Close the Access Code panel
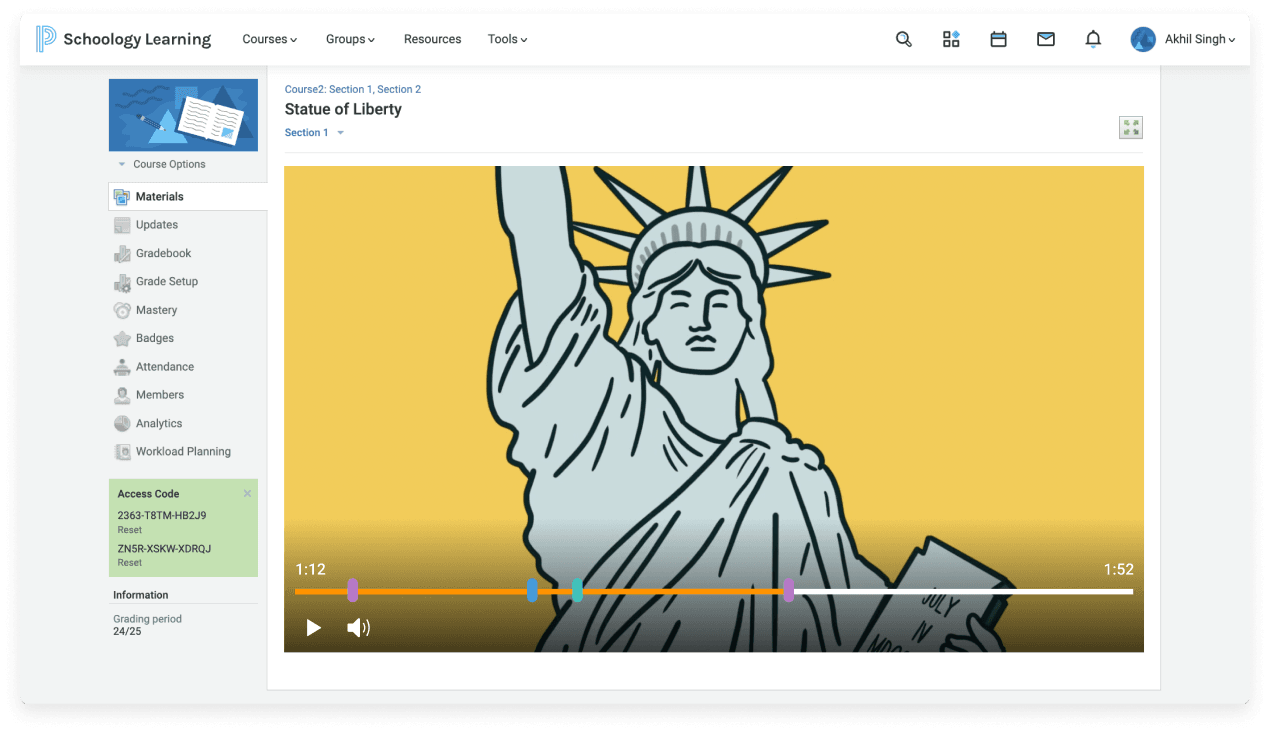This screenshot has height=734, width=1270. (247, 493)
